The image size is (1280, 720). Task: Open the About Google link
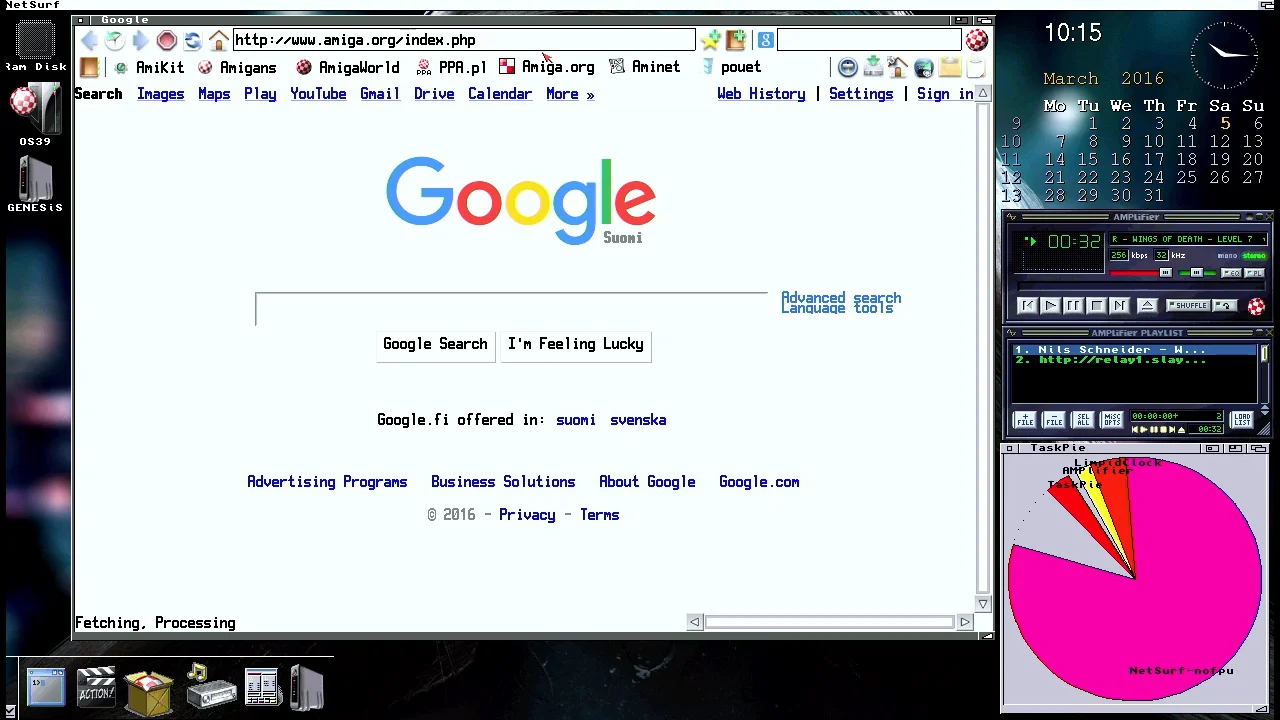[x=647, y=482]
